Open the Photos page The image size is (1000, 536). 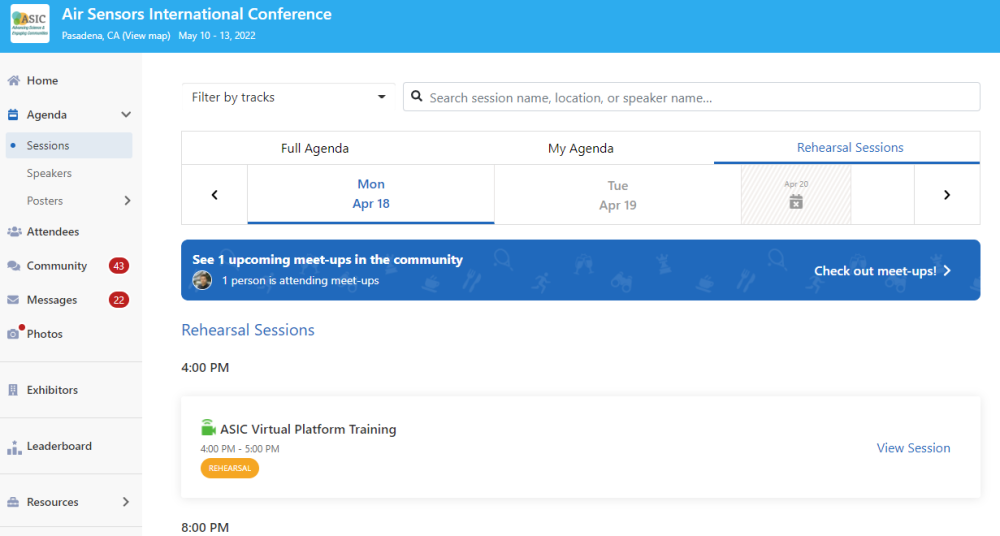pyautogui.click(x=45, y=334)
